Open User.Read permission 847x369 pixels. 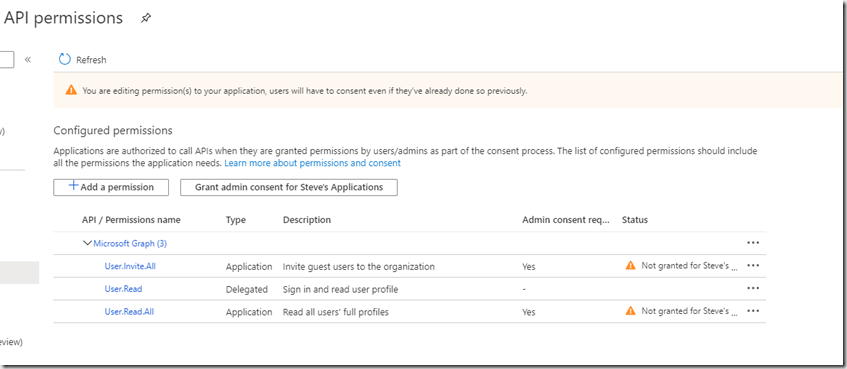pyautogui.click(x=123, y=289)
